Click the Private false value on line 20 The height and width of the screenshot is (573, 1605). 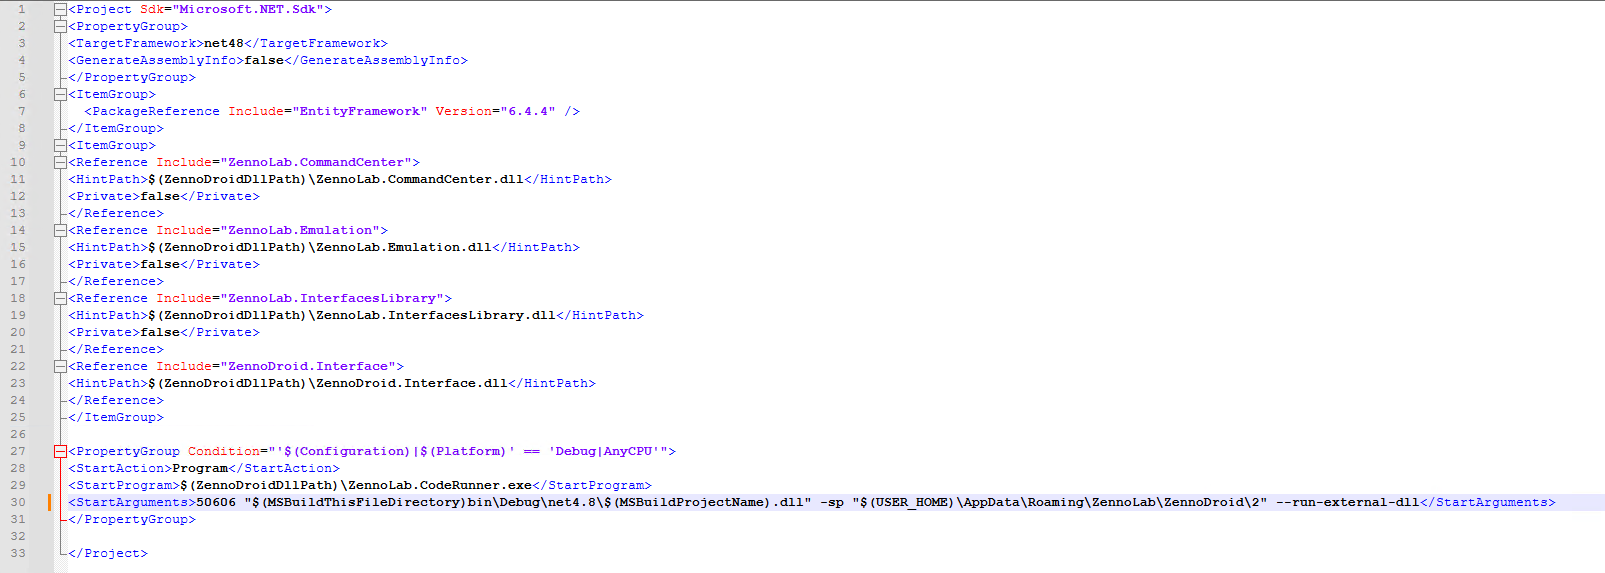(160, 332)
